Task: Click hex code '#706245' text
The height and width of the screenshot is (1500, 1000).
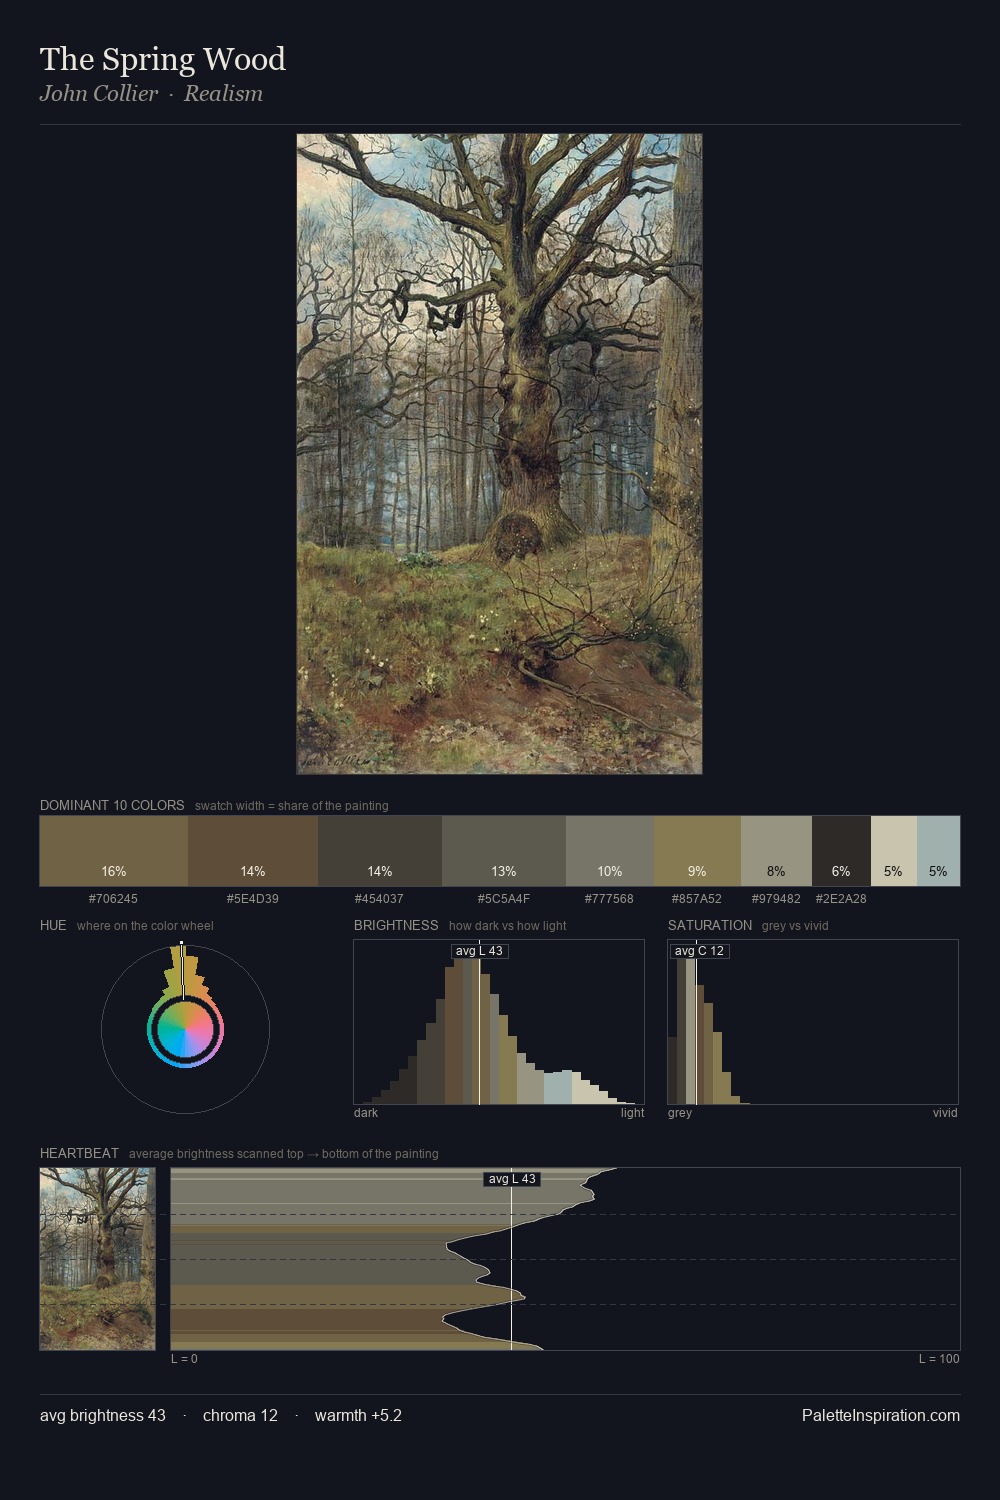Action: tap(114, 899)
